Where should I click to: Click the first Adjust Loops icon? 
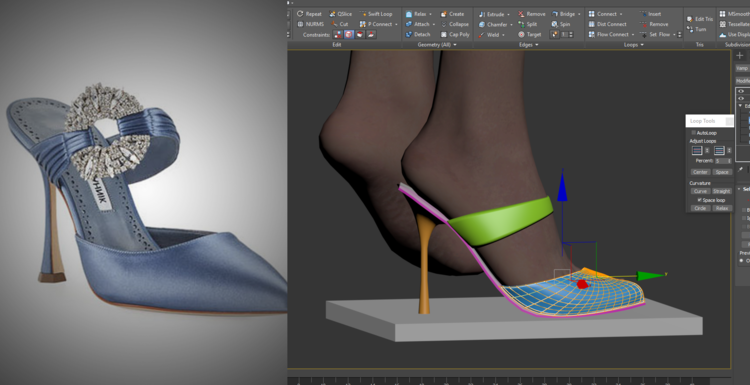click(x=697, y=151)
